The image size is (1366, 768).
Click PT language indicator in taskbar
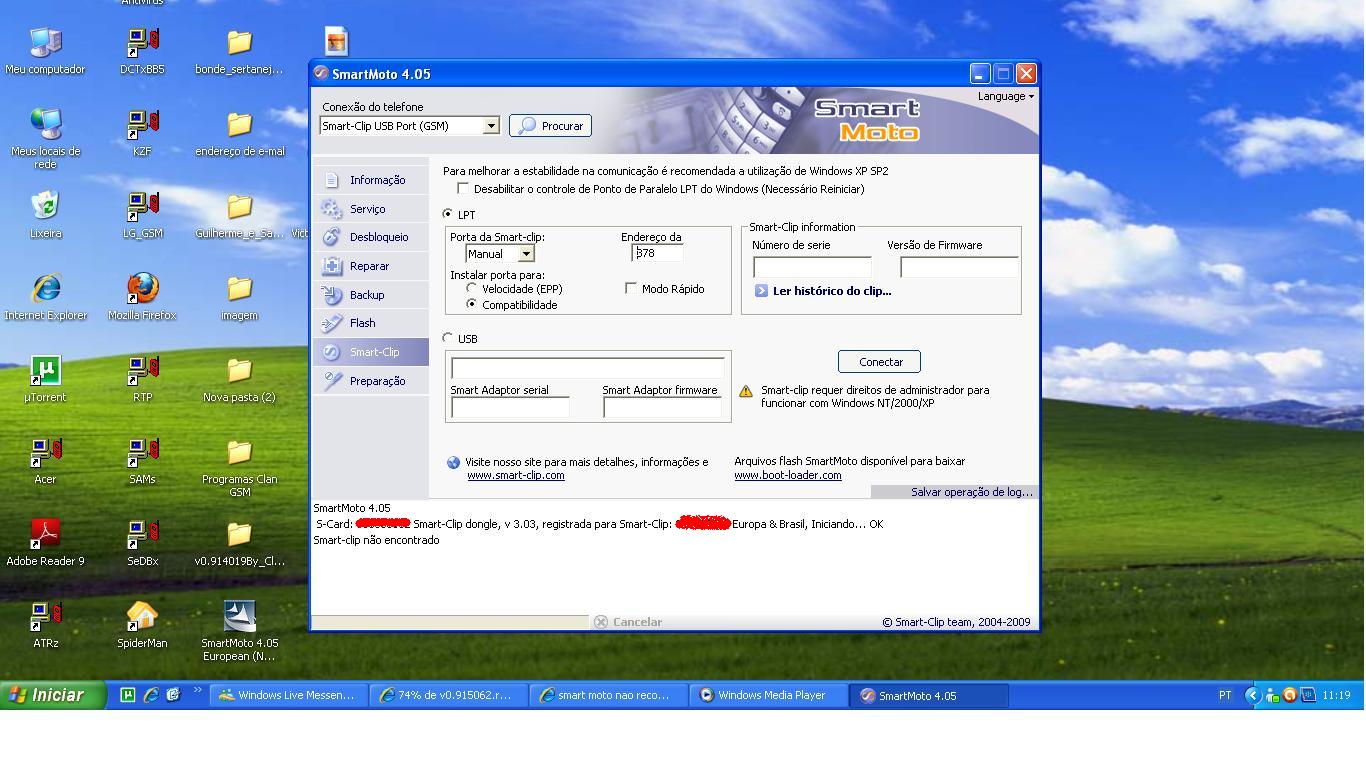pos(1225,695)
